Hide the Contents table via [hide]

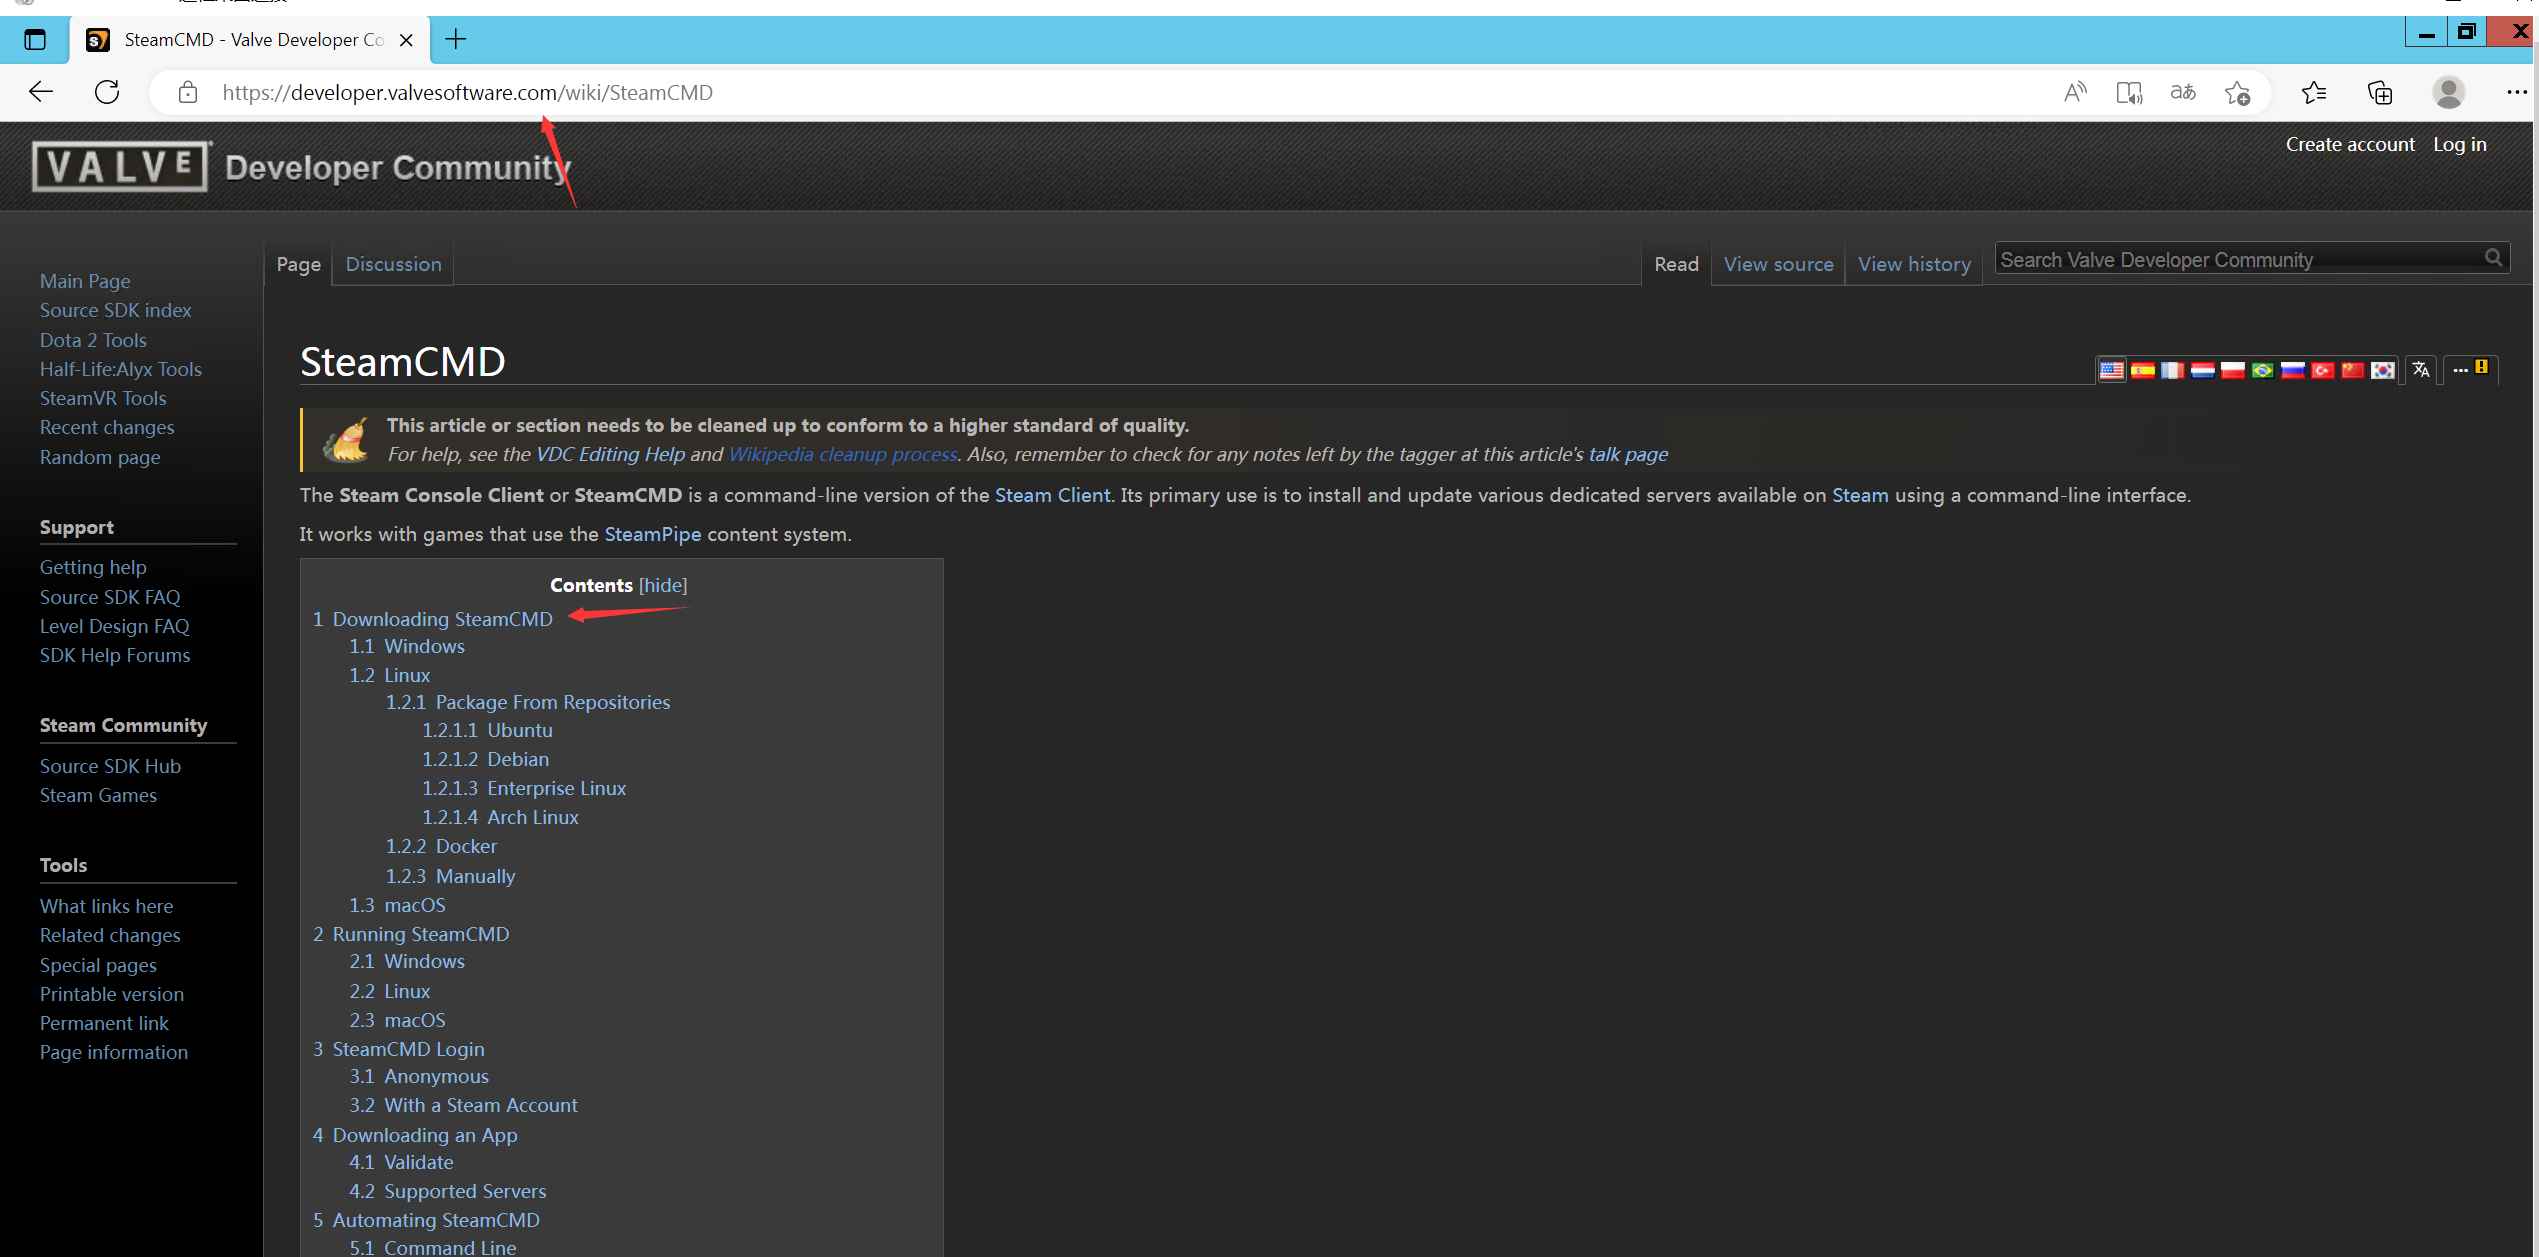(663, 585)
